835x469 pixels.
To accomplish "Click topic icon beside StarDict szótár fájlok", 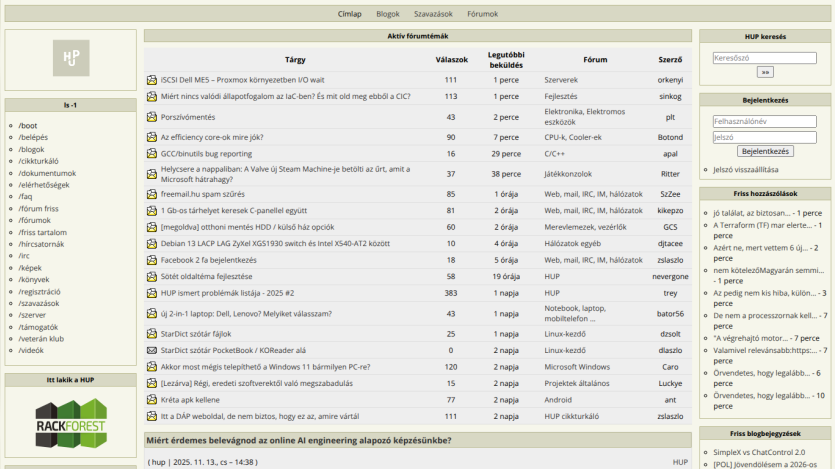I will click(152, 334).
